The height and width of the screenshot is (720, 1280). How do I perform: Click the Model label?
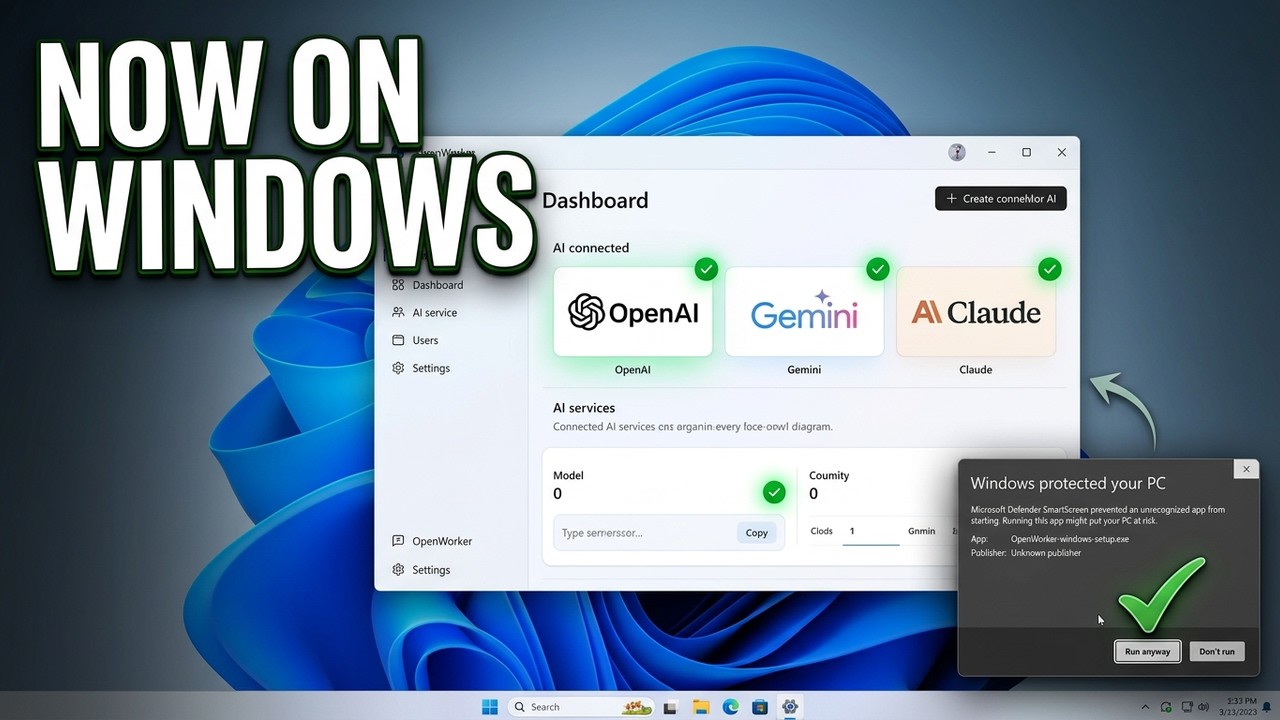click(568, 475)
